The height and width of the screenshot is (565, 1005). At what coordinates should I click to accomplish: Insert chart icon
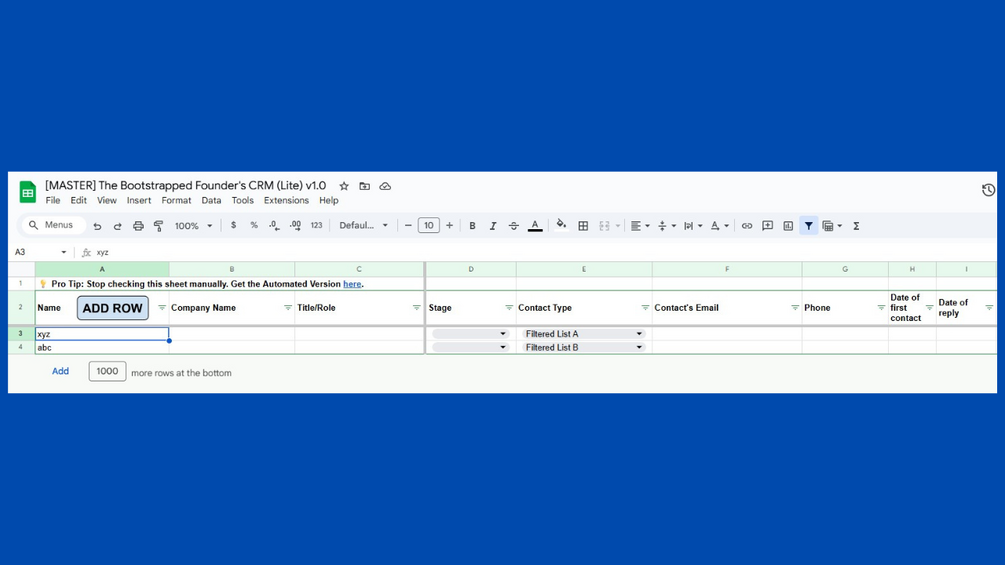click(788, 226)
